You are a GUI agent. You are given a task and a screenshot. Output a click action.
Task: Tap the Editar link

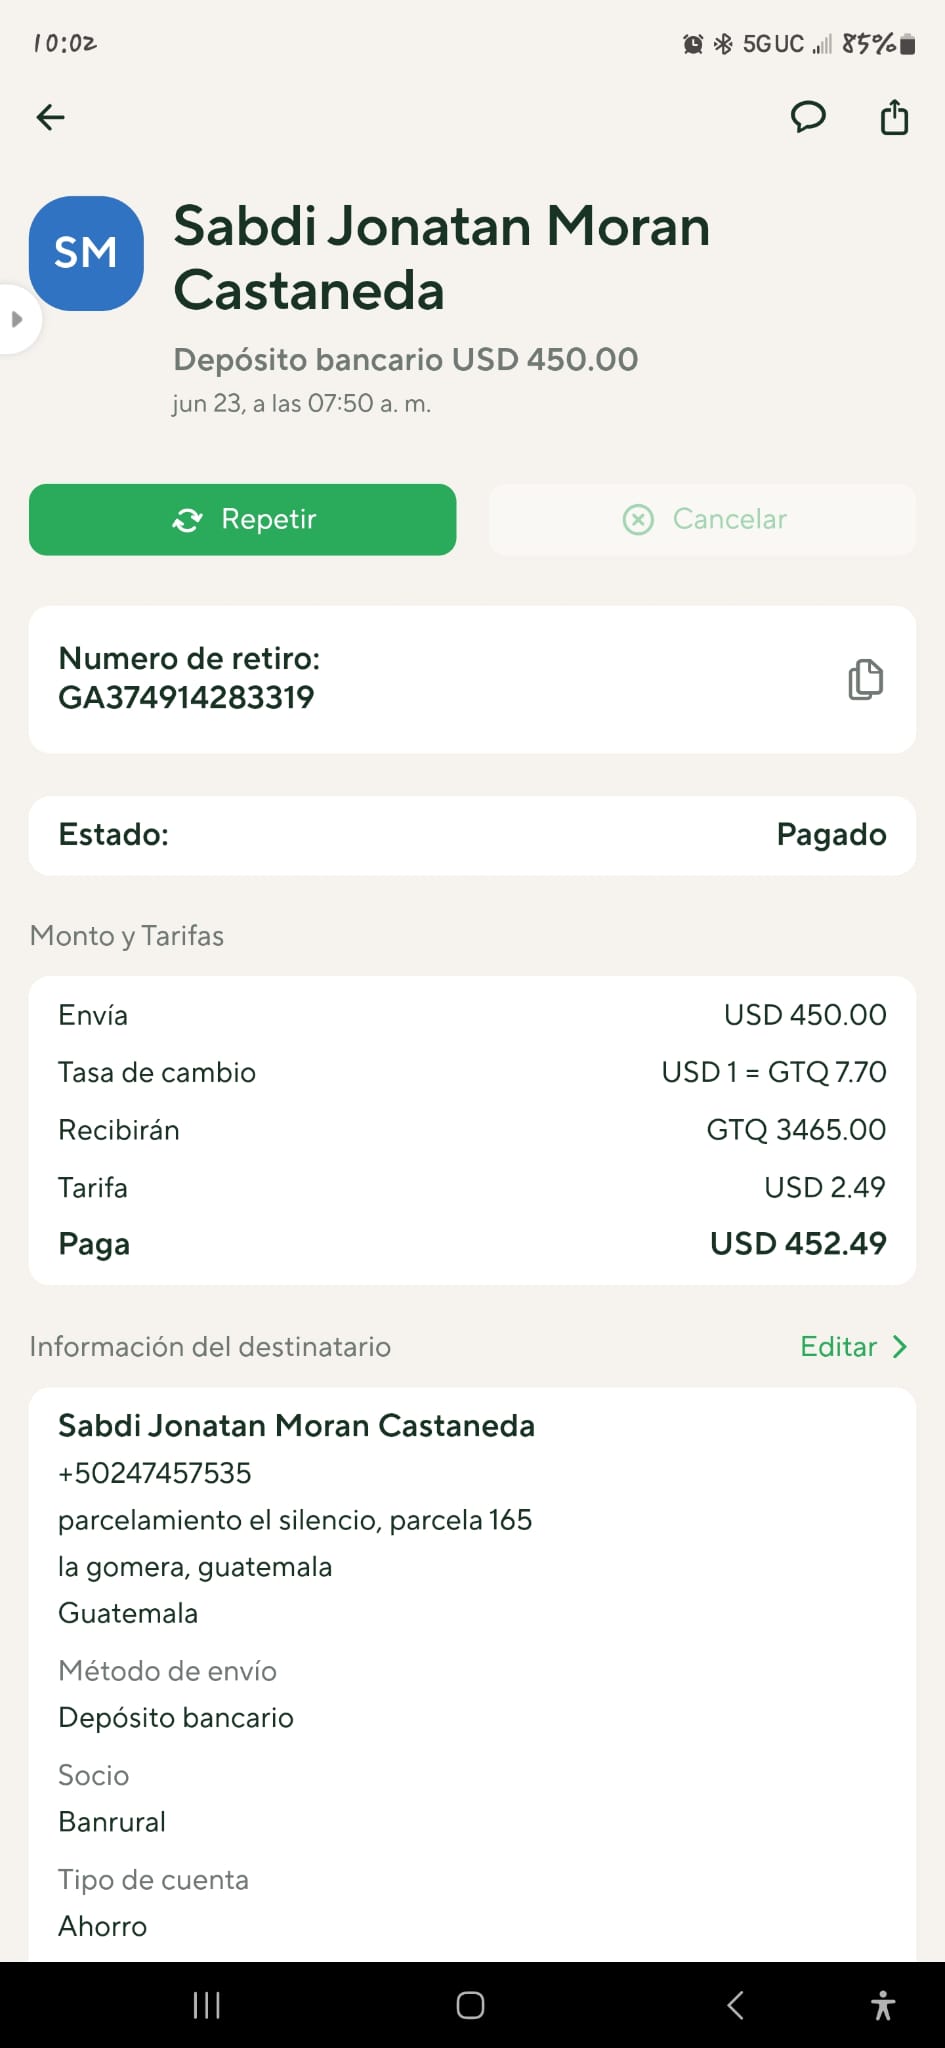(838, 1347)
